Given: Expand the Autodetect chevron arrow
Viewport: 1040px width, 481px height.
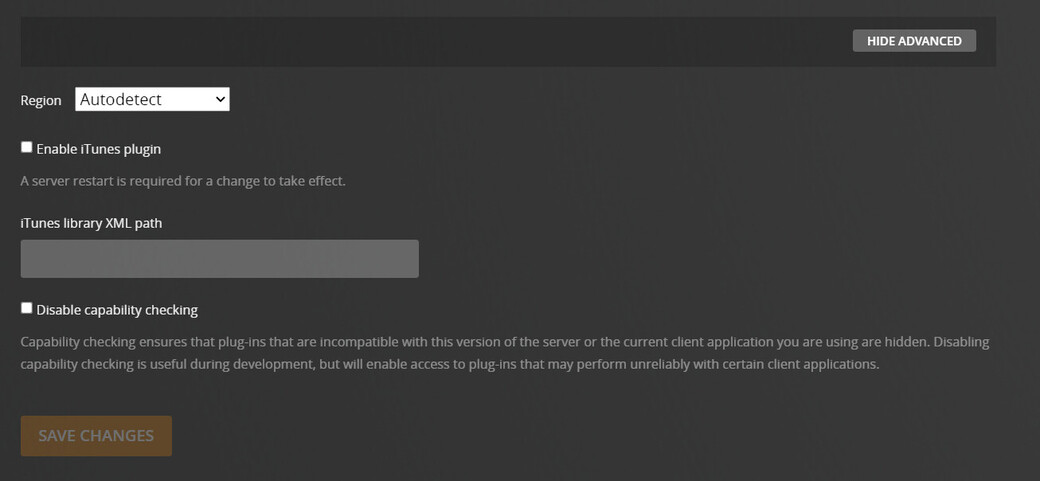Looking at the screenshot, I should pyautogui.click(x=220, y=100).
